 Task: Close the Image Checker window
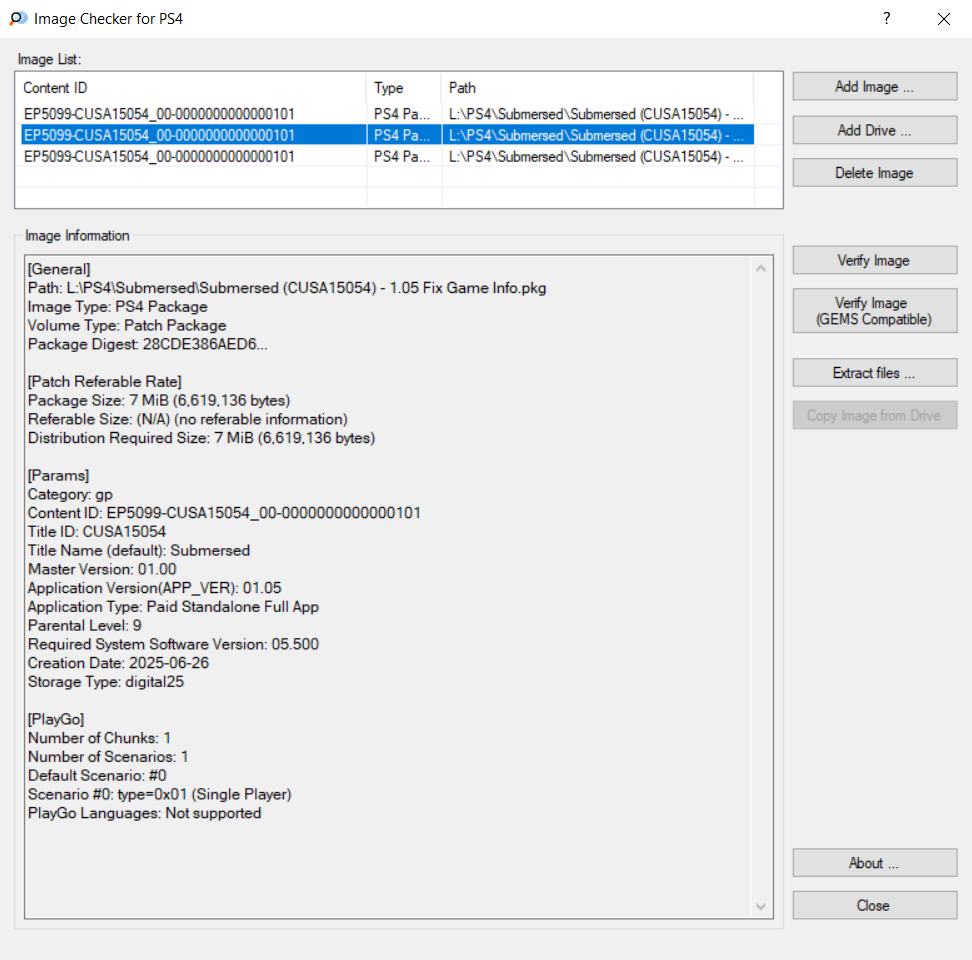pyautogui.click(x=943, y=19)
